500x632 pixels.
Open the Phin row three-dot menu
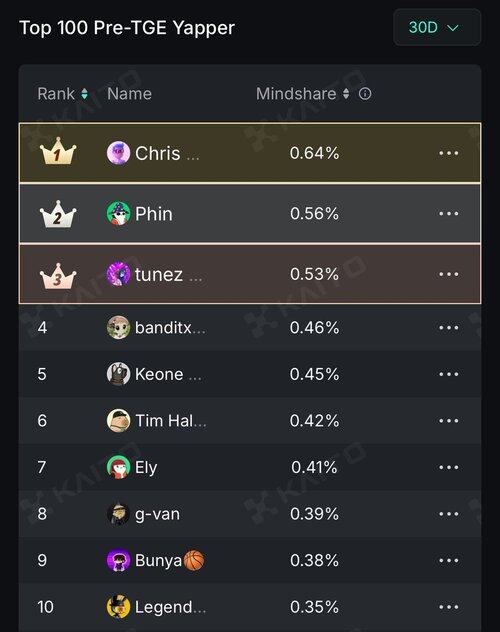(x=449, y=214)
